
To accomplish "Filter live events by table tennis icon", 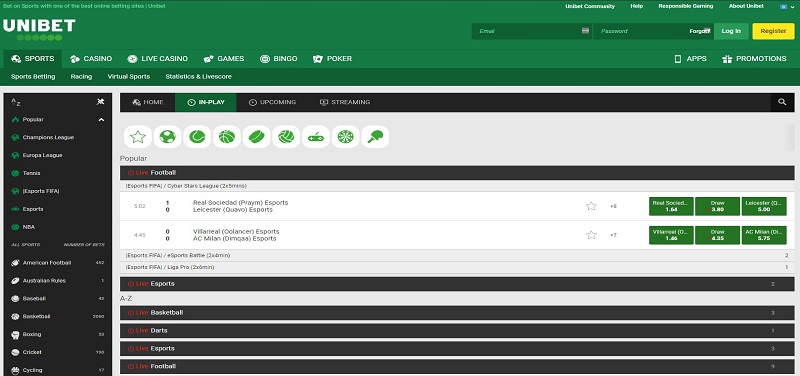I will click(x=375, y=137).
